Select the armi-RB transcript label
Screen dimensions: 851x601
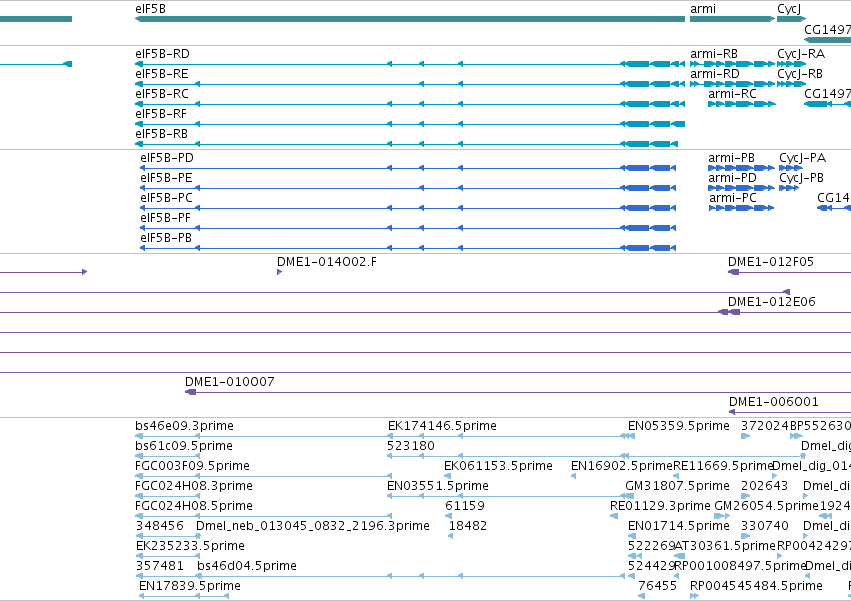(714, 54)
